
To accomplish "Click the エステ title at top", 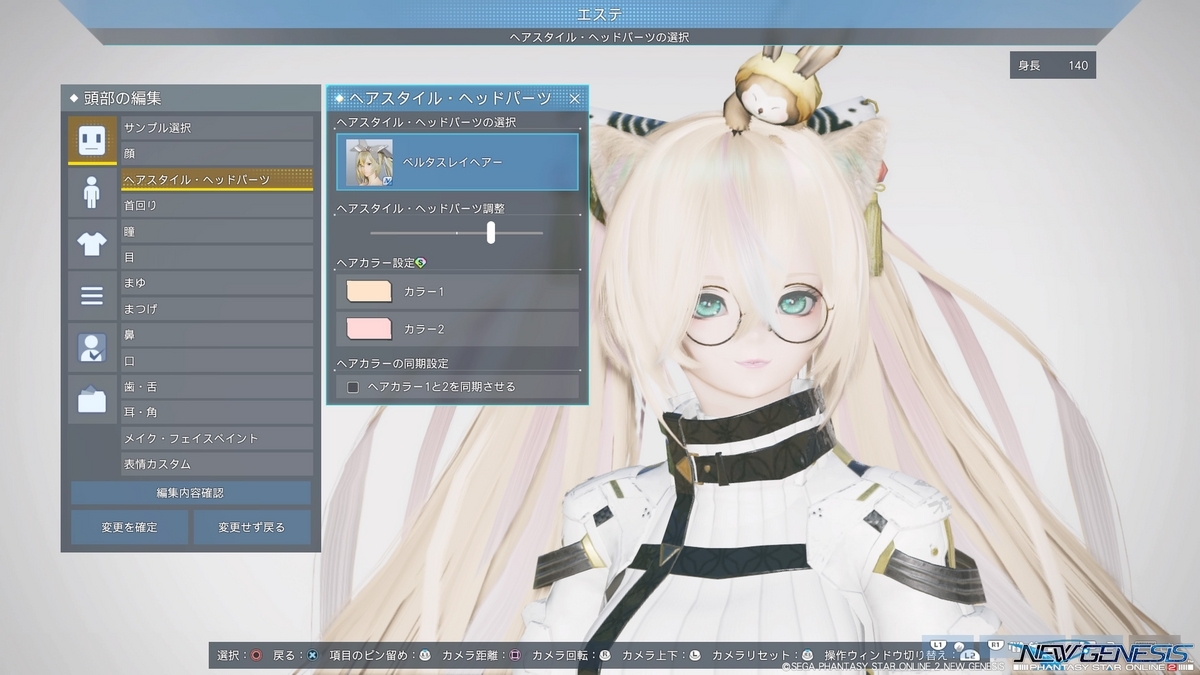I will (x=600, y=14).
